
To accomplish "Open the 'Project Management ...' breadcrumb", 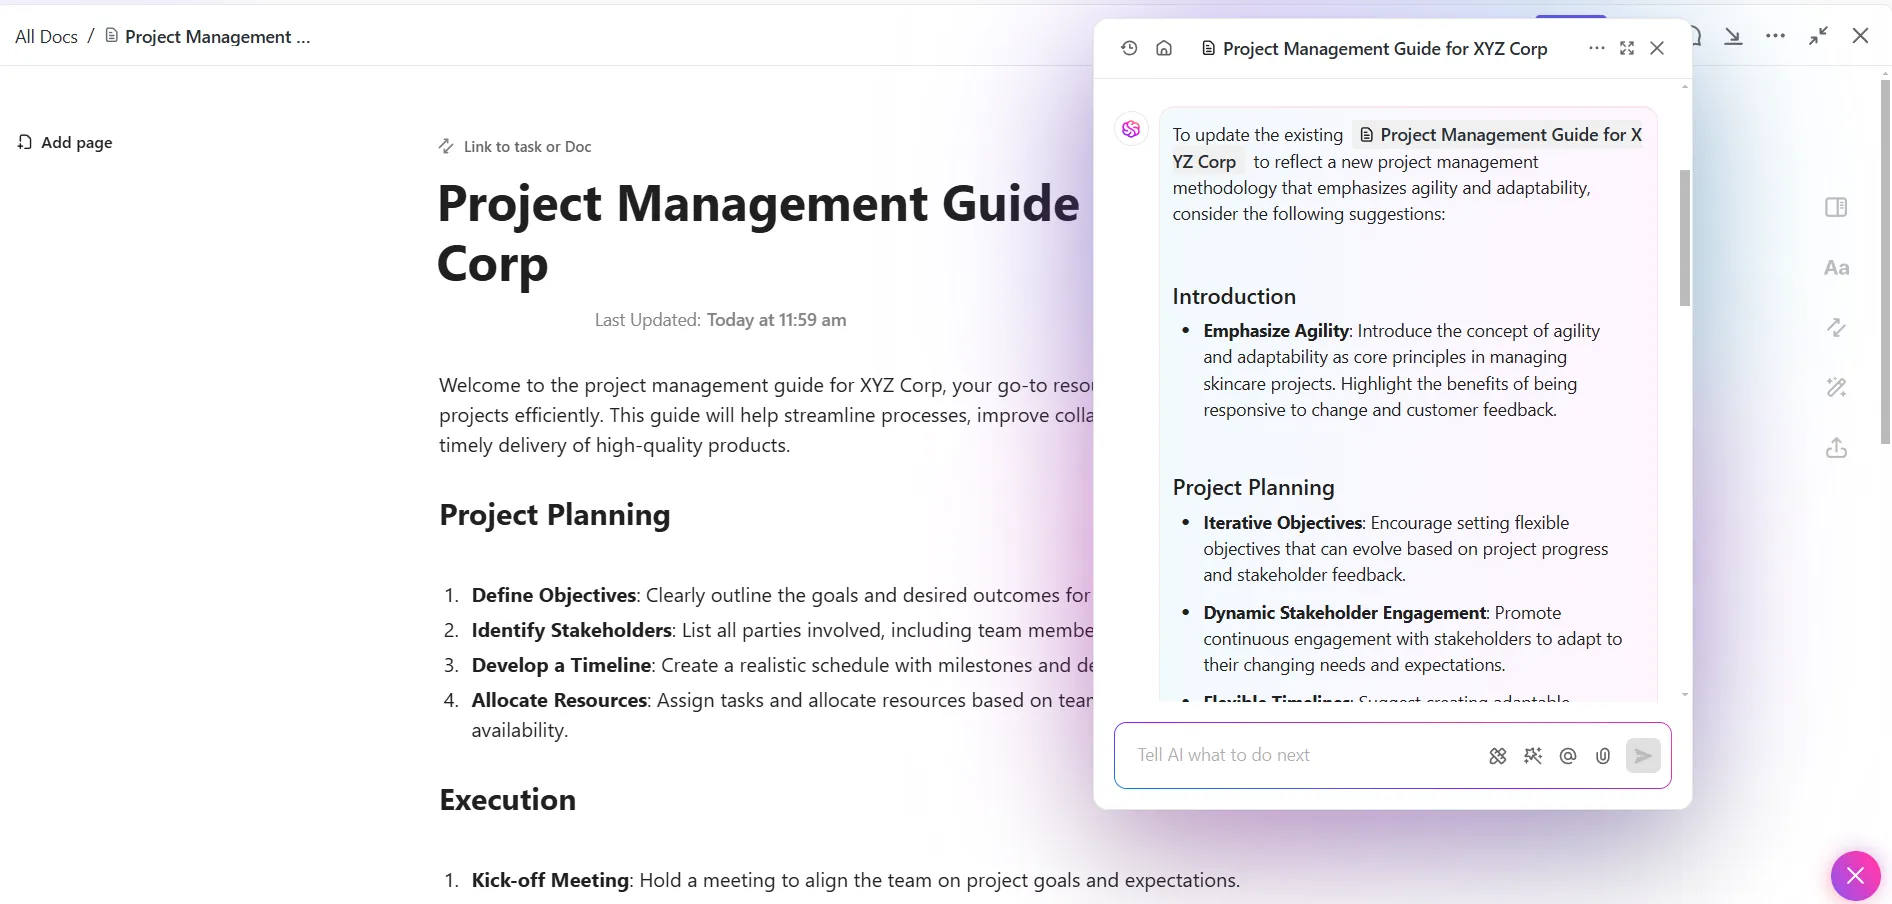I will coord(217,37).
